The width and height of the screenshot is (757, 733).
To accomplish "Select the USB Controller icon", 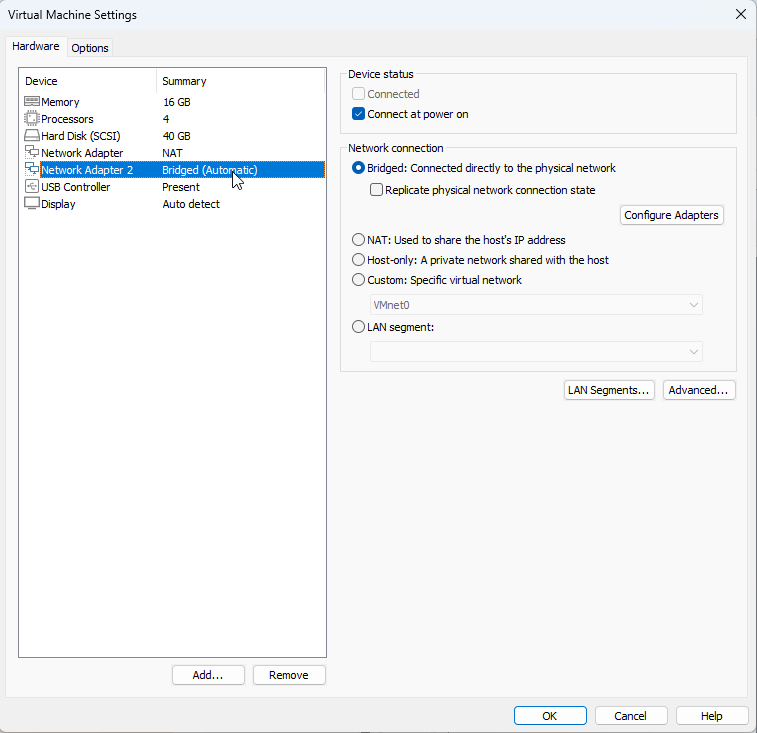I will coord(32,187).
